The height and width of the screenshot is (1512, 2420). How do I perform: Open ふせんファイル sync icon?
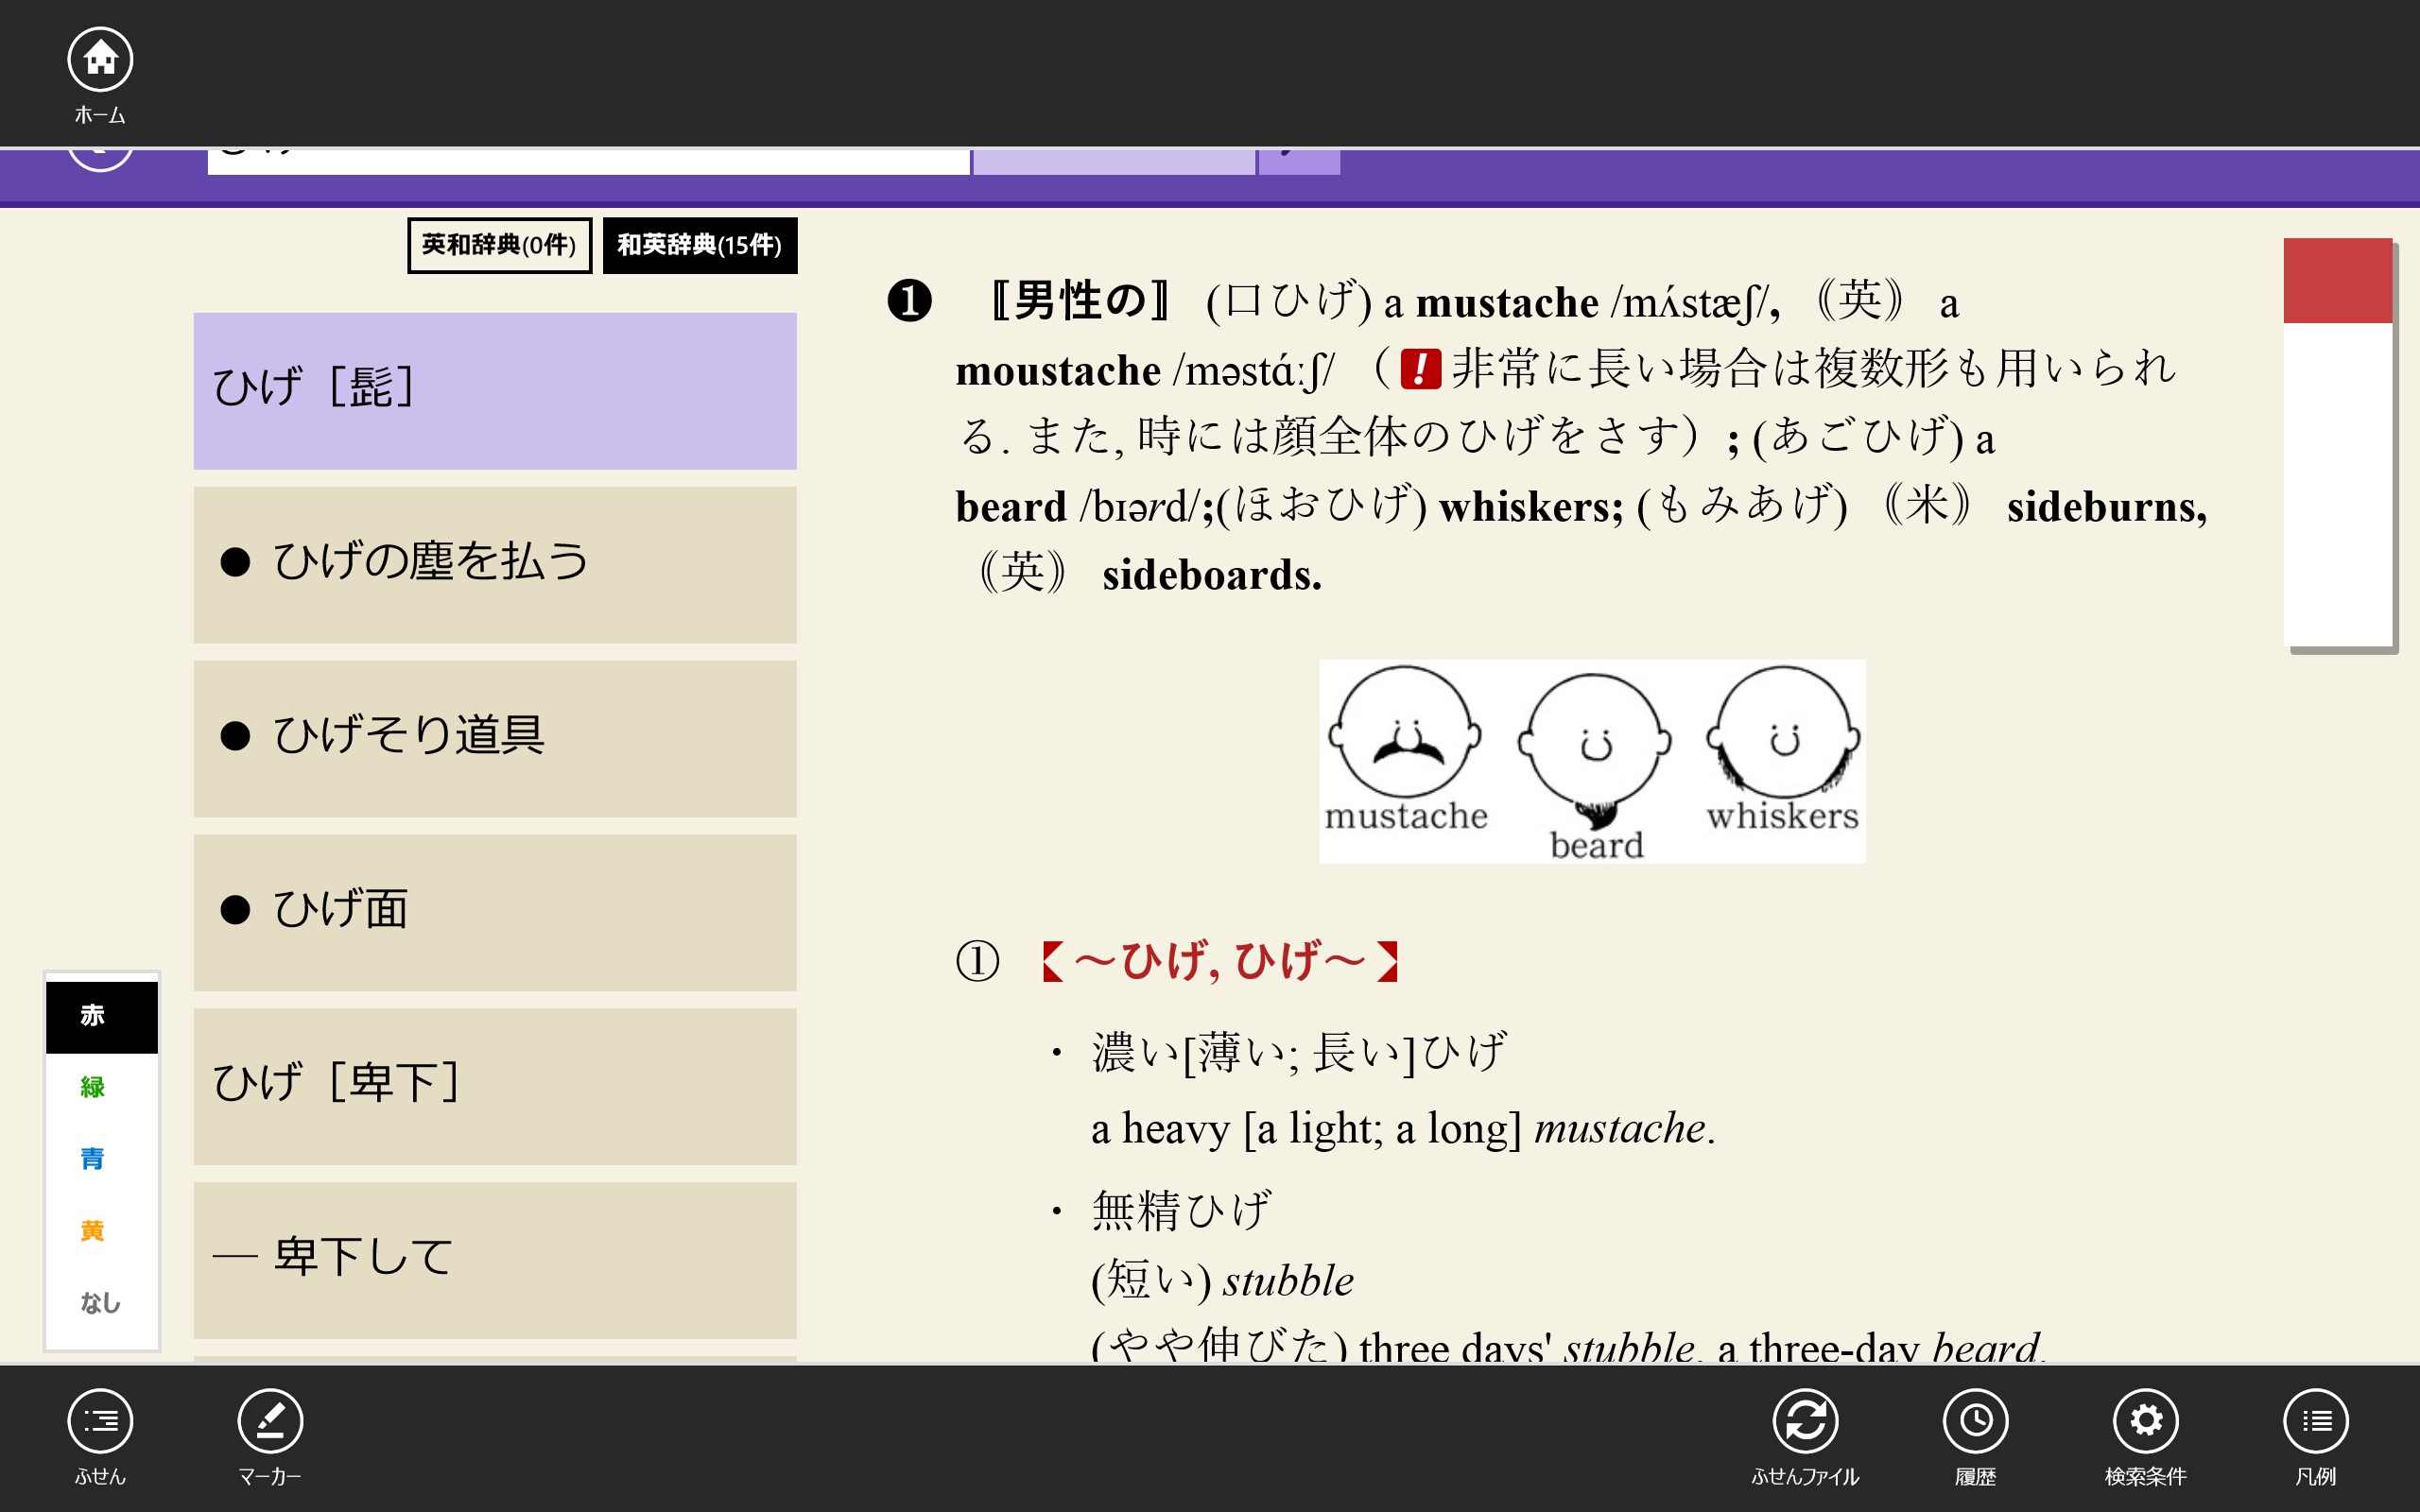click(x=1805, y=1421)
